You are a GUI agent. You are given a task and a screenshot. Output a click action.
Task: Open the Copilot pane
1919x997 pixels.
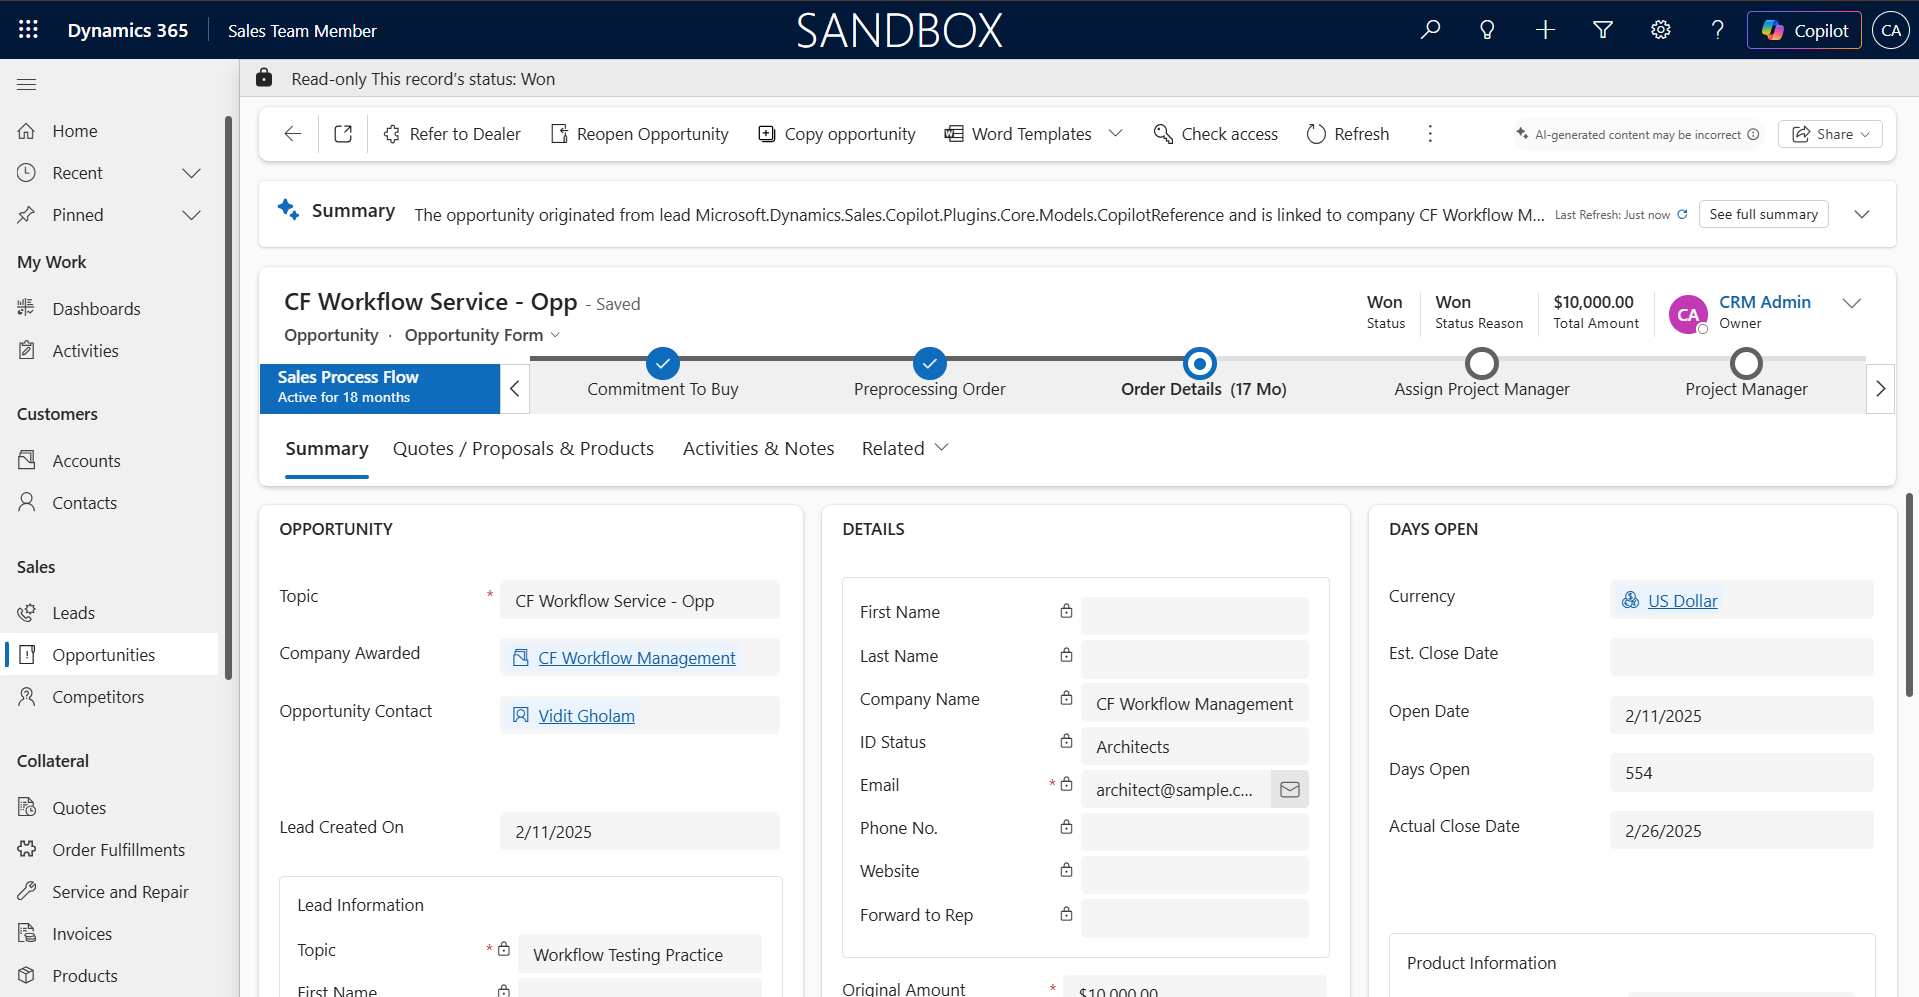click(x=1805, y=30)
